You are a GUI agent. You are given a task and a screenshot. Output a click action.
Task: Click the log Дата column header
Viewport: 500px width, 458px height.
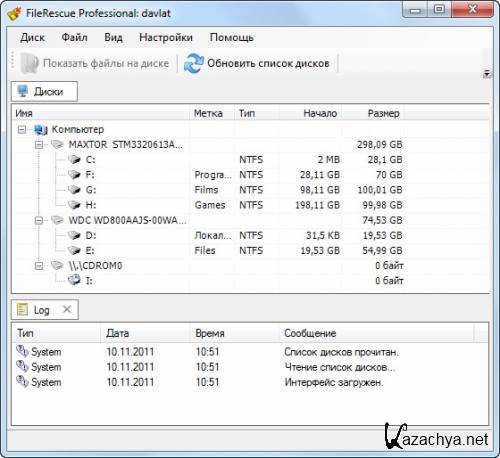click(145, 333)
